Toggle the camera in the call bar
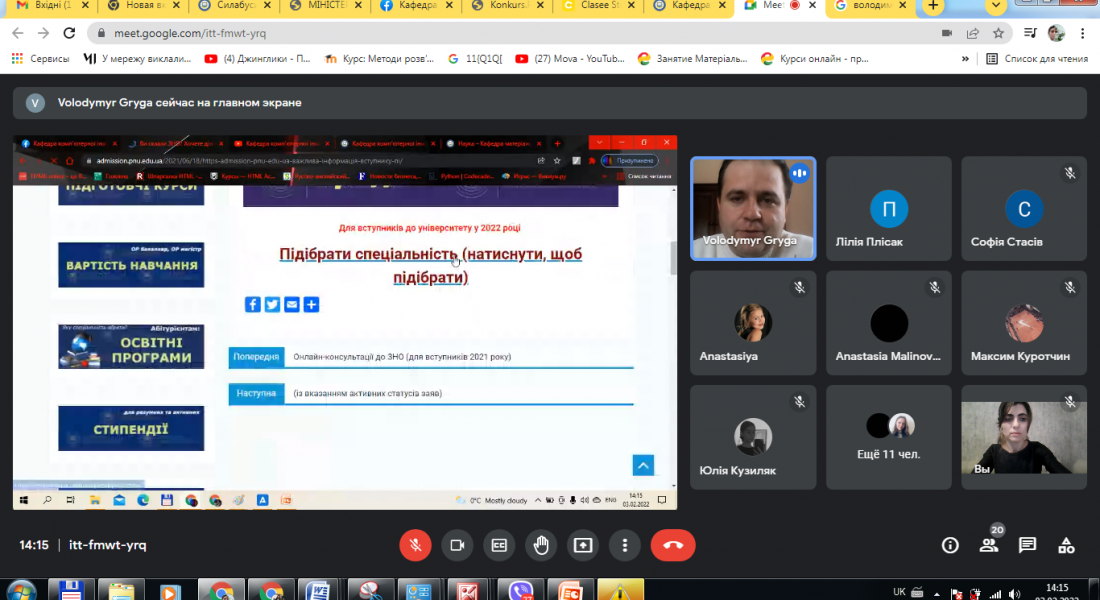The height and width of the screenshot is (600, 1100). click(x=457, y=545)
